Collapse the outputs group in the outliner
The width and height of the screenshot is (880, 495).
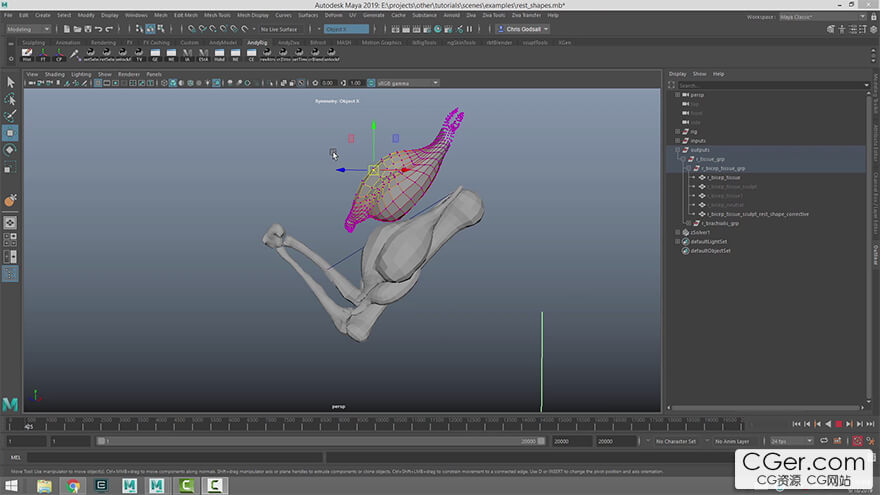pos(678,149)
